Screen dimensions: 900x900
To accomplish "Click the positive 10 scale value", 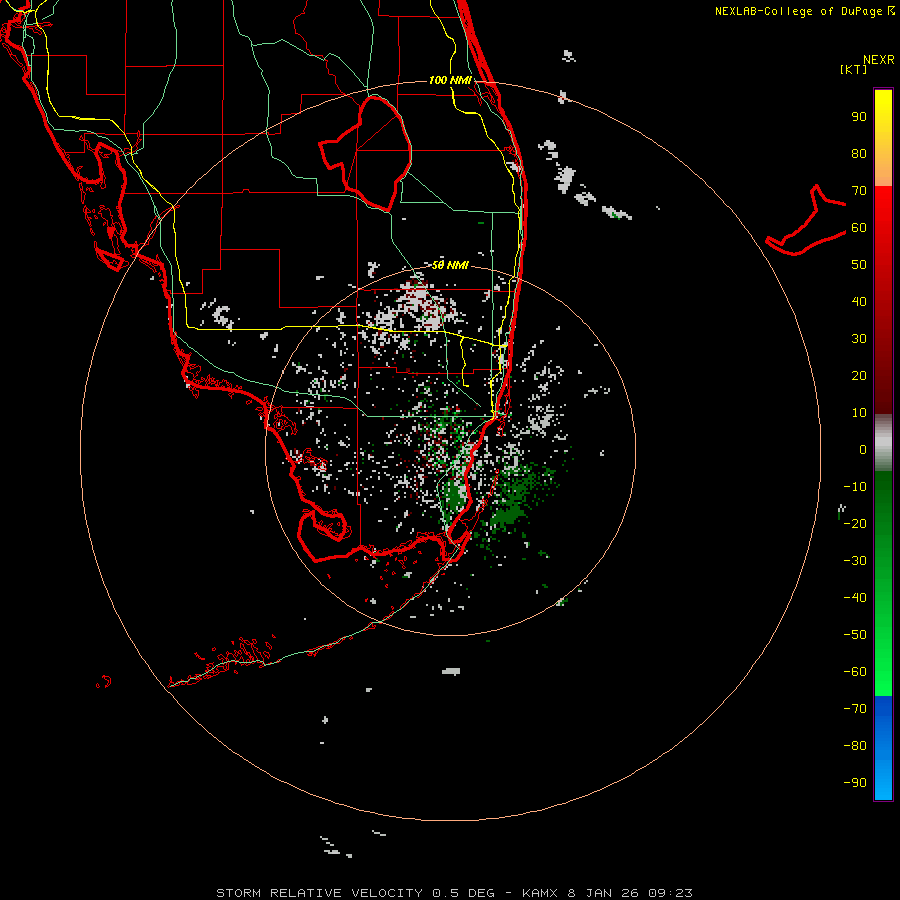I will (859, 413).
